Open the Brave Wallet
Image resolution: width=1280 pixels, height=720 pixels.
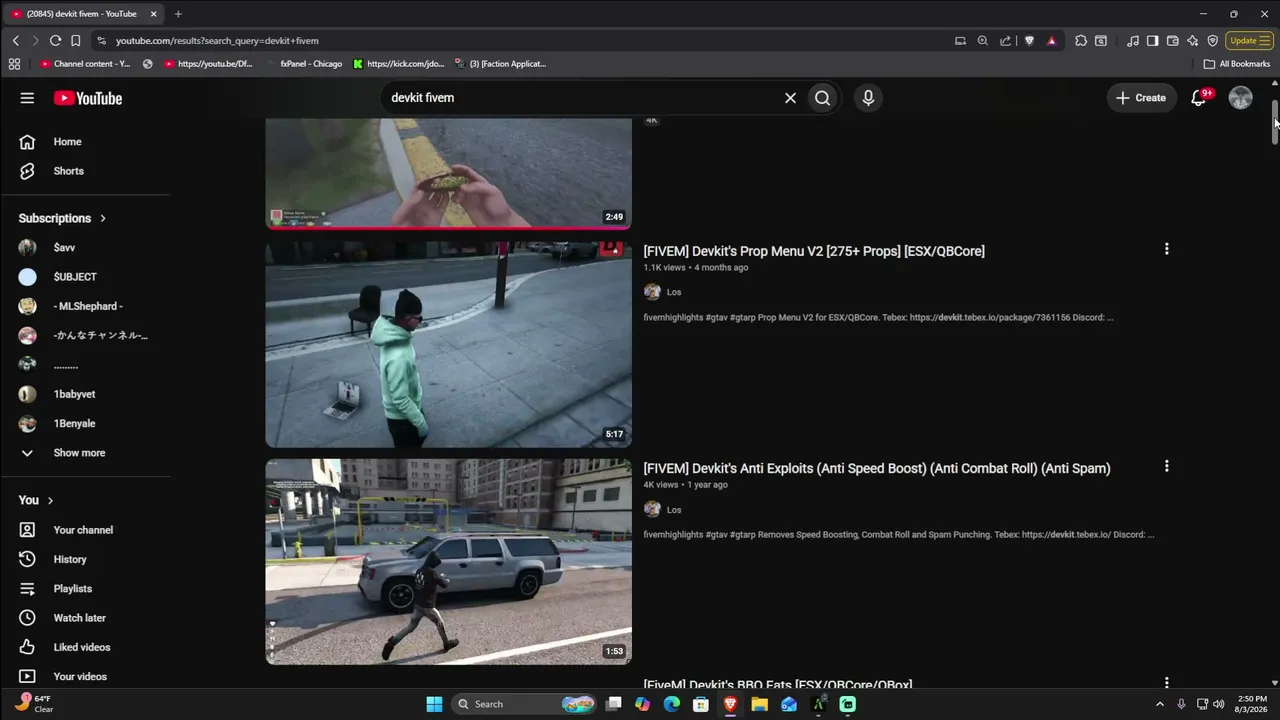[1173, 41]
